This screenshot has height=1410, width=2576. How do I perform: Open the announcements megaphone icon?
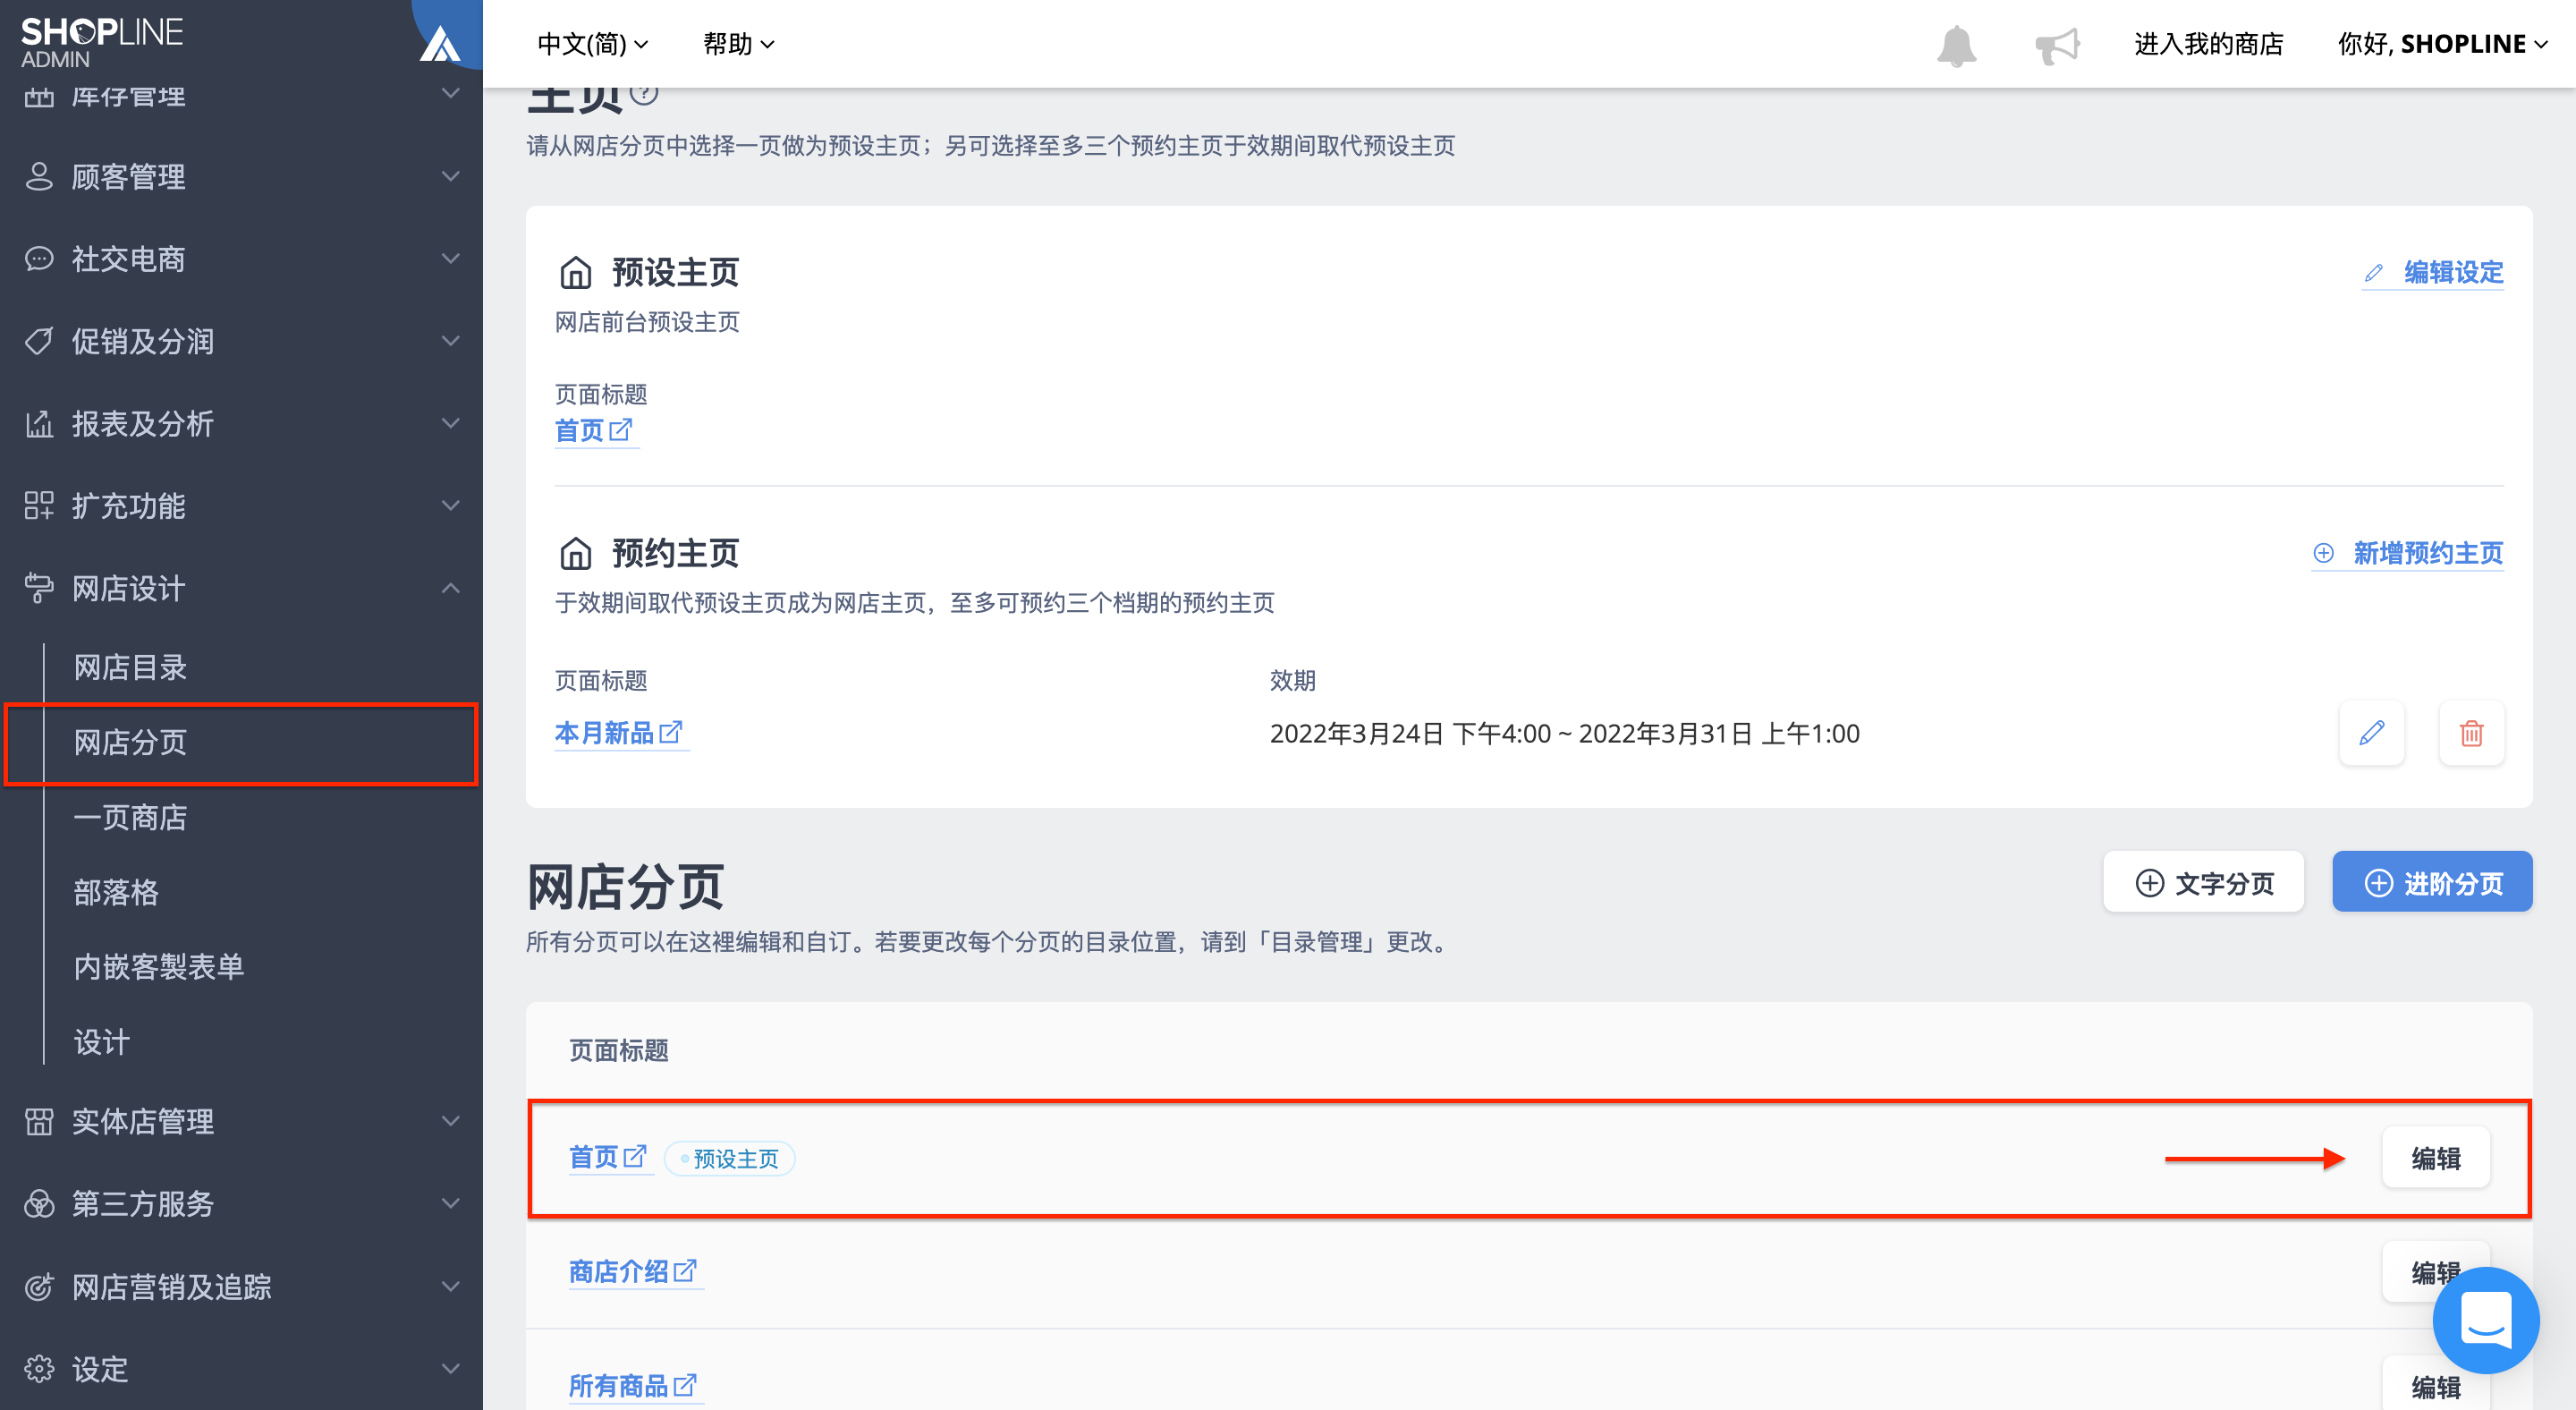coord(2057,46)
